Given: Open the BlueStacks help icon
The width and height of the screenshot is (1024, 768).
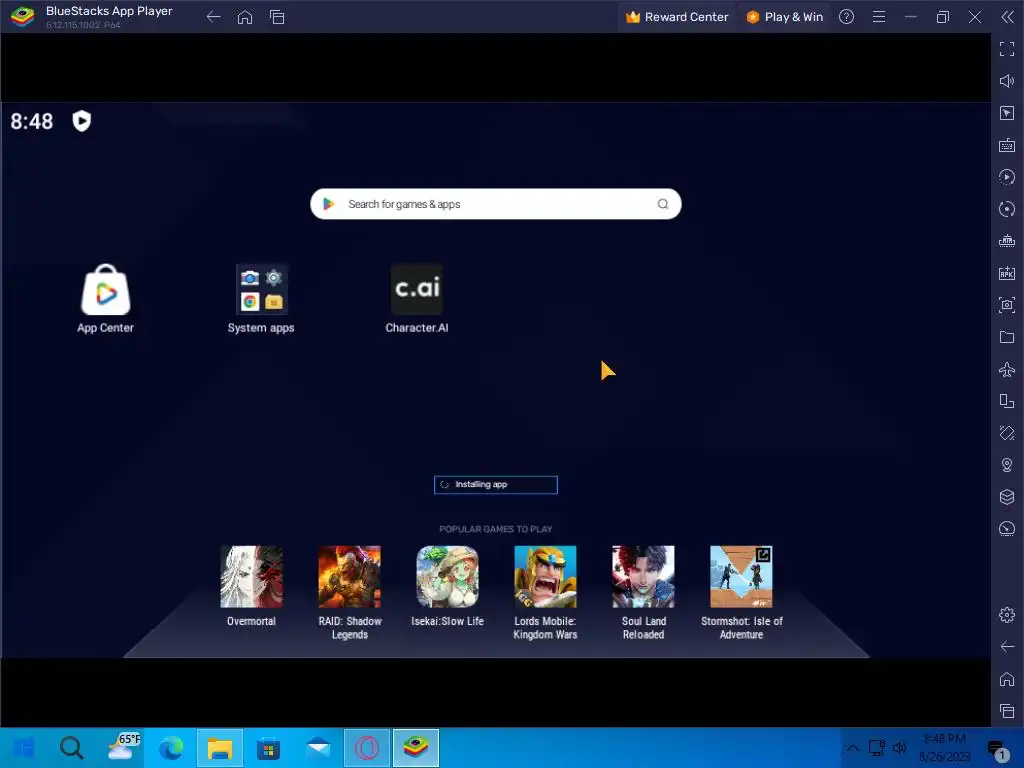Looking at the screenshot, I should pos(846,17).
